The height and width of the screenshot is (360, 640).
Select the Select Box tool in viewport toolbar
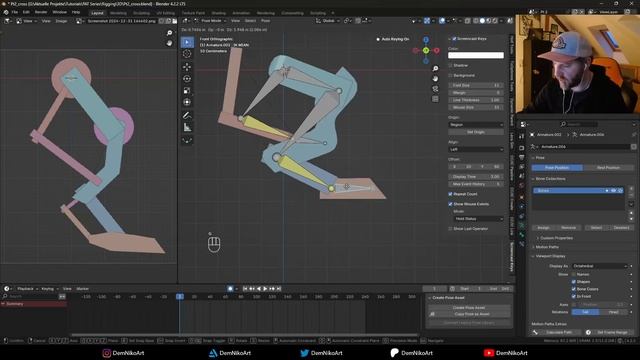tap(187, 42)
